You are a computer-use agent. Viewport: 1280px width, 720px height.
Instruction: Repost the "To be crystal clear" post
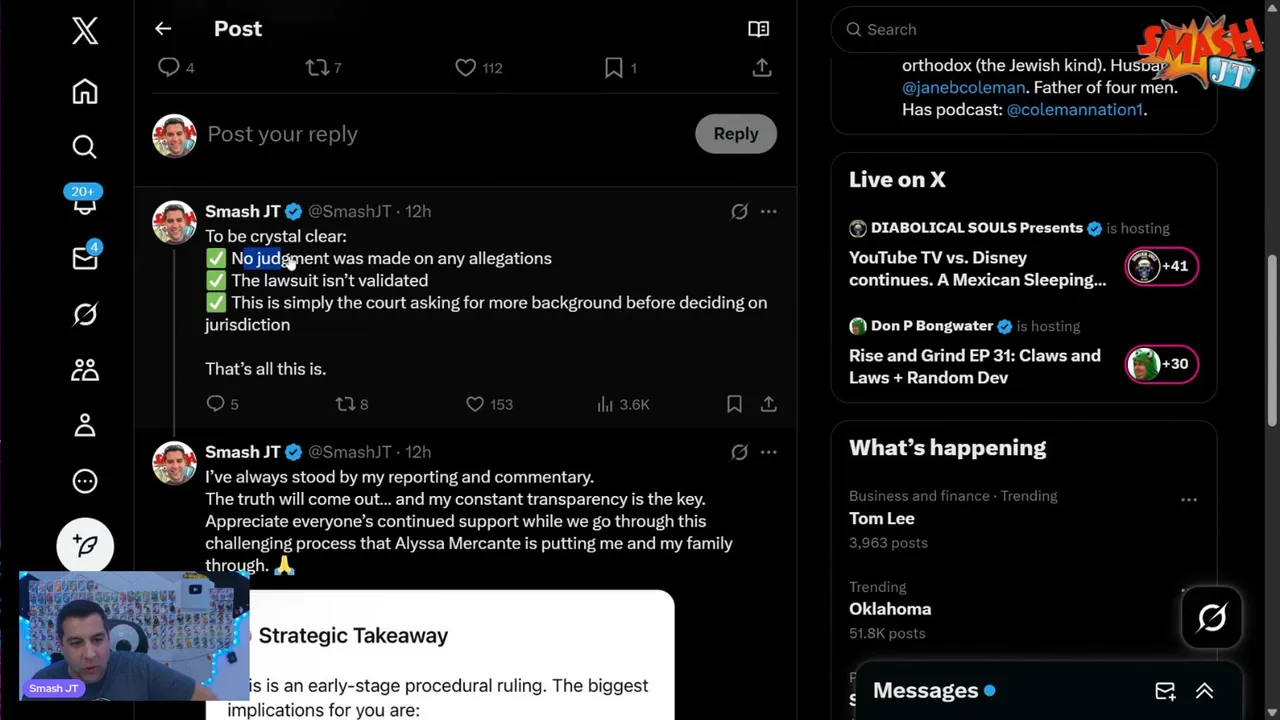tap(345, 404)
